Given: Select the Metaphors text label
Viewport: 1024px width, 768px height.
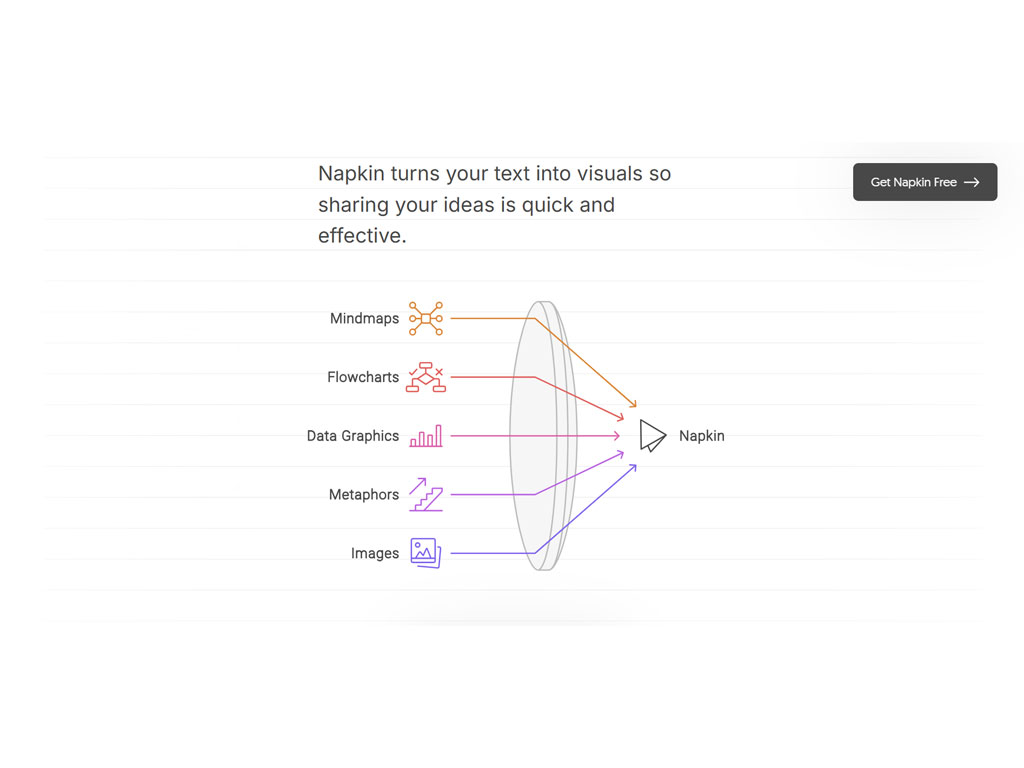Looking at the screenshot, I should 364,494.
